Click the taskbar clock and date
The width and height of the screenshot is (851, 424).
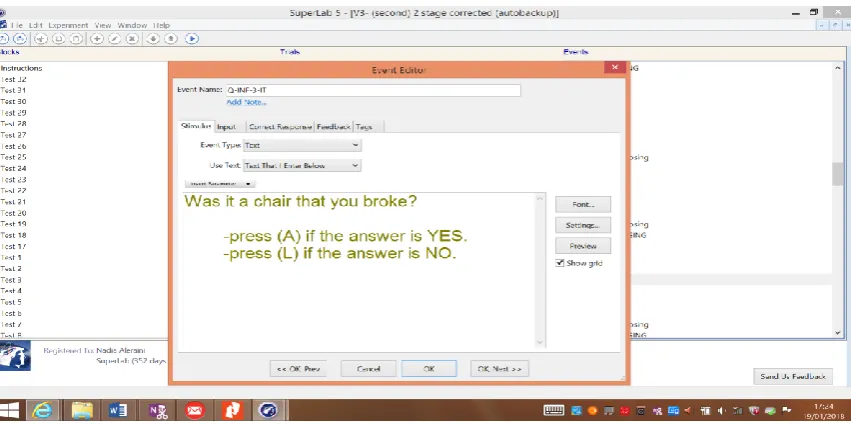point(822,411)
